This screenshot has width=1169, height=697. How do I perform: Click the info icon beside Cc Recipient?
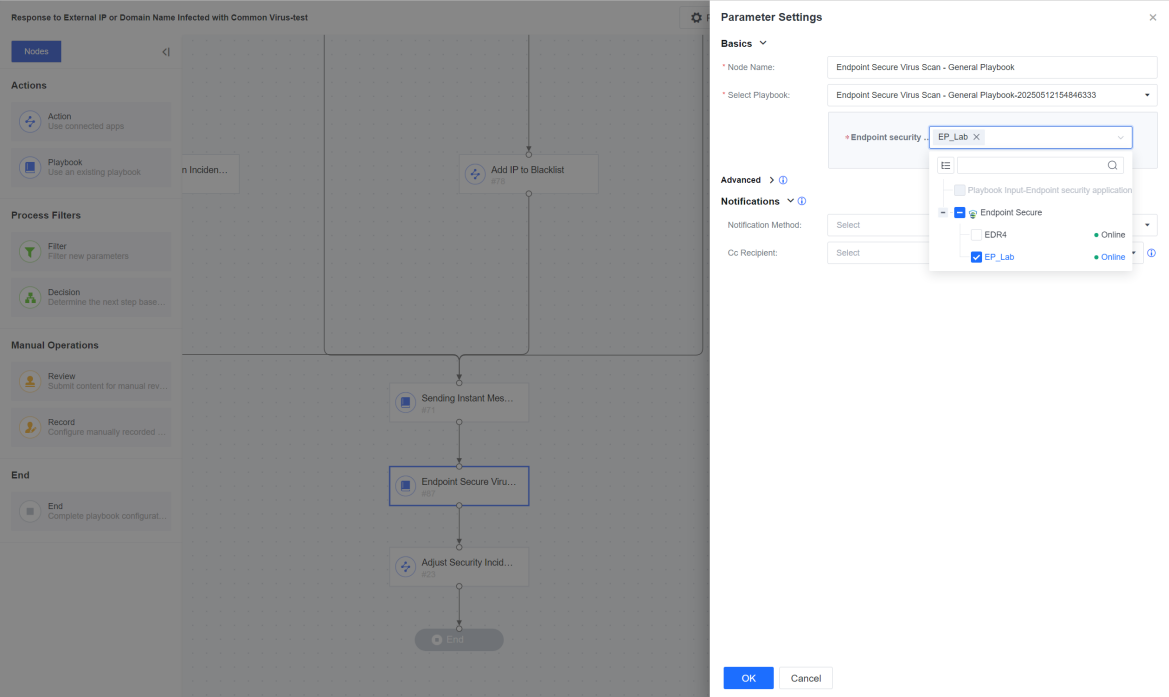coord(1151,253)
